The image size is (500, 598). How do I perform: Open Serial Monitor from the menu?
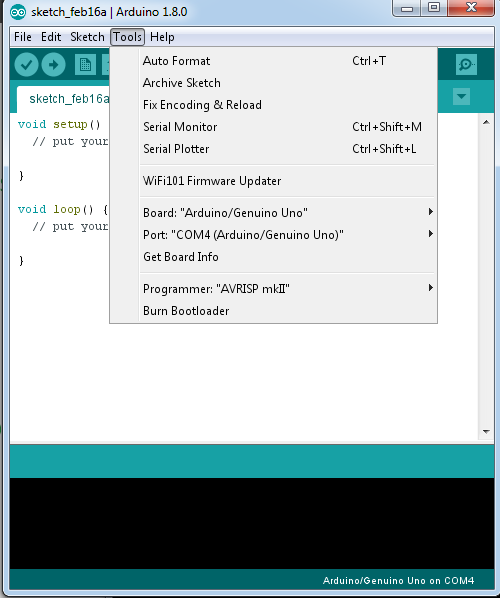coord(273,127)
